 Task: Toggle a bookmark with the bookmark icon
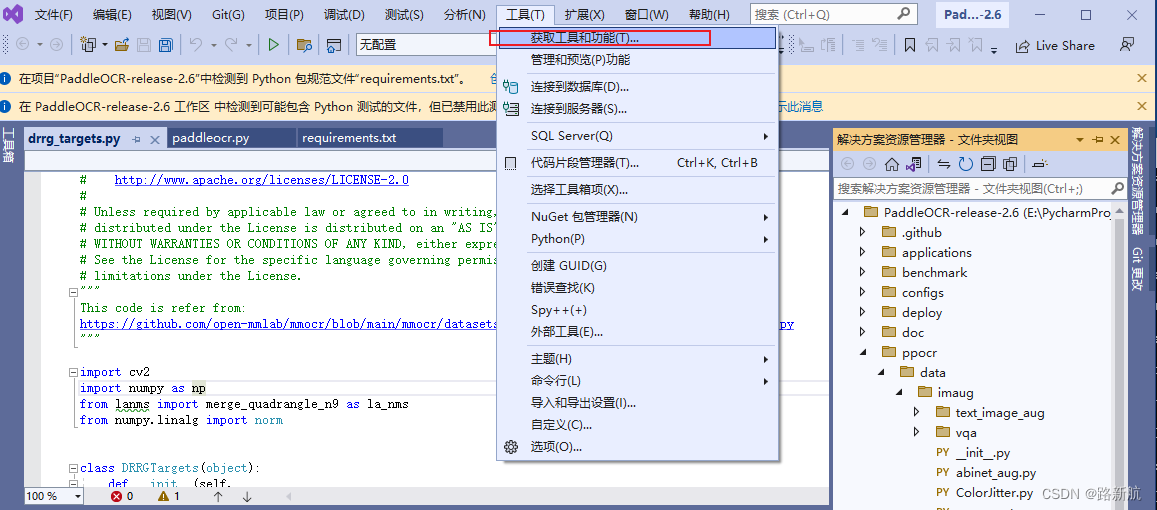pyautogui.click(x=910, y=46)
